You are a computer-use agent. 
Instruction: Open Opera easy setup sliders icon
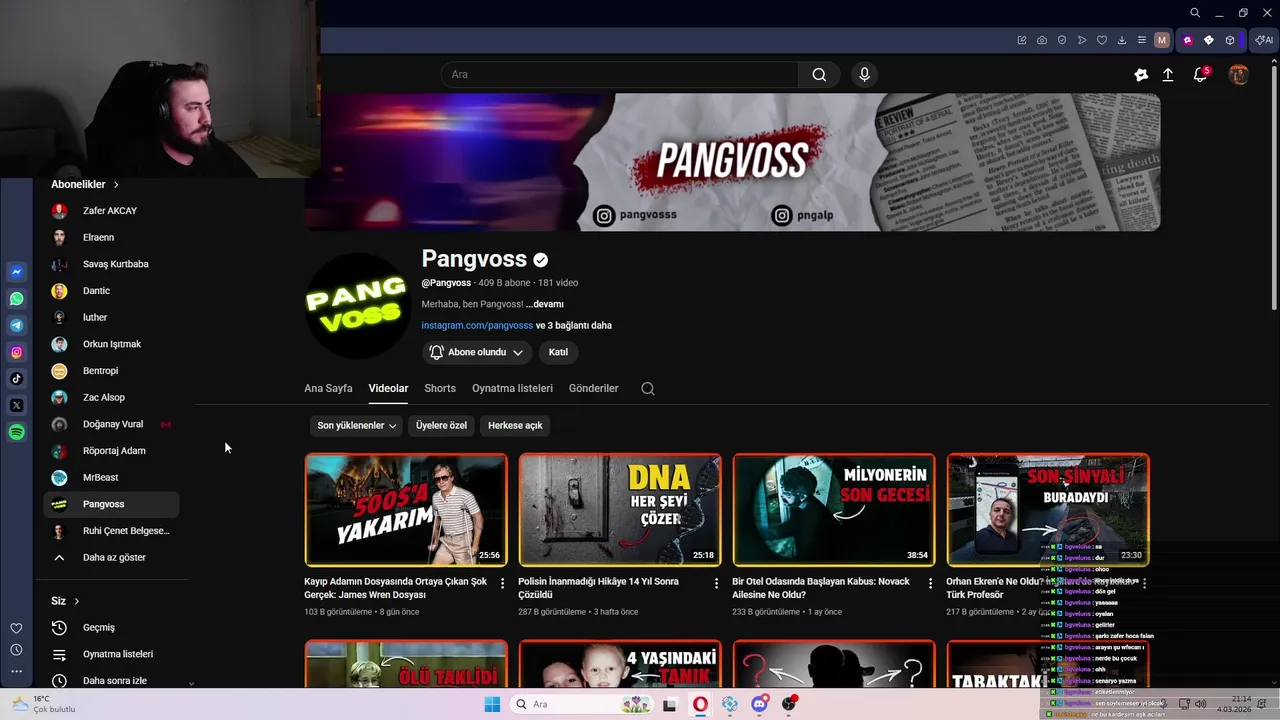(1142, 40)
